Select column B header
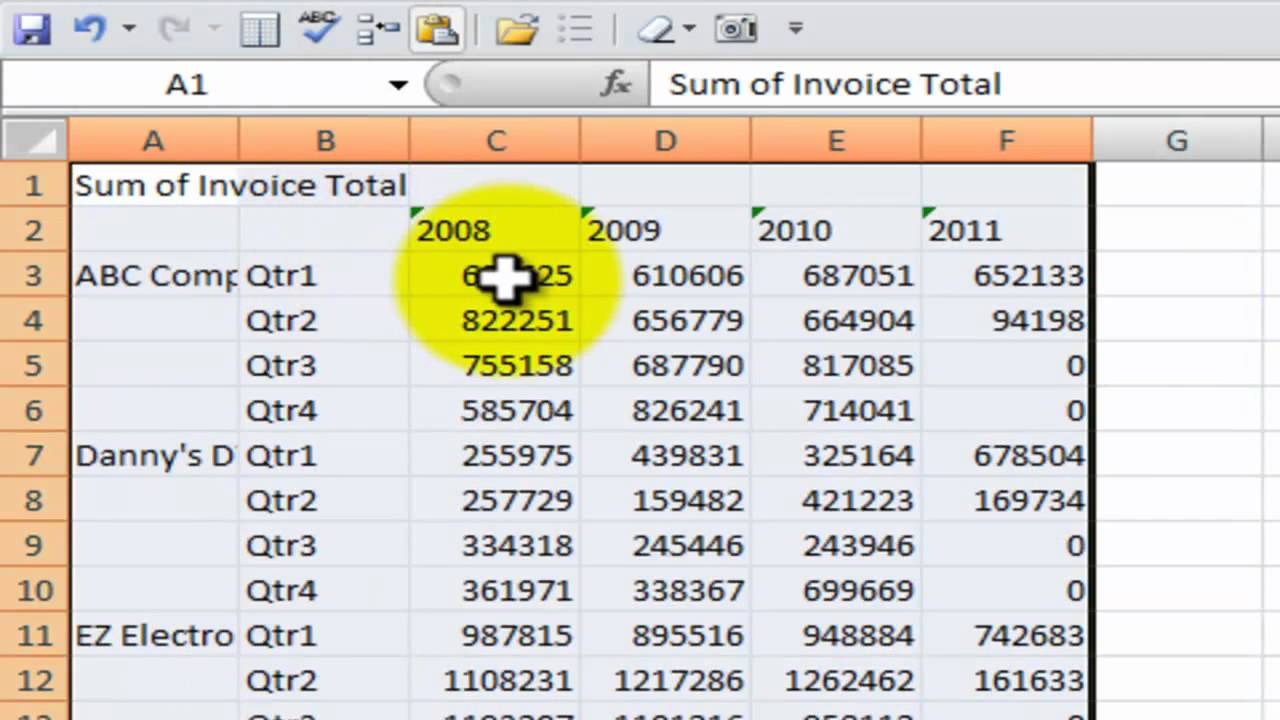This screenshot has width=1280, height=720. pyautogui.click(x=324, y=141)
